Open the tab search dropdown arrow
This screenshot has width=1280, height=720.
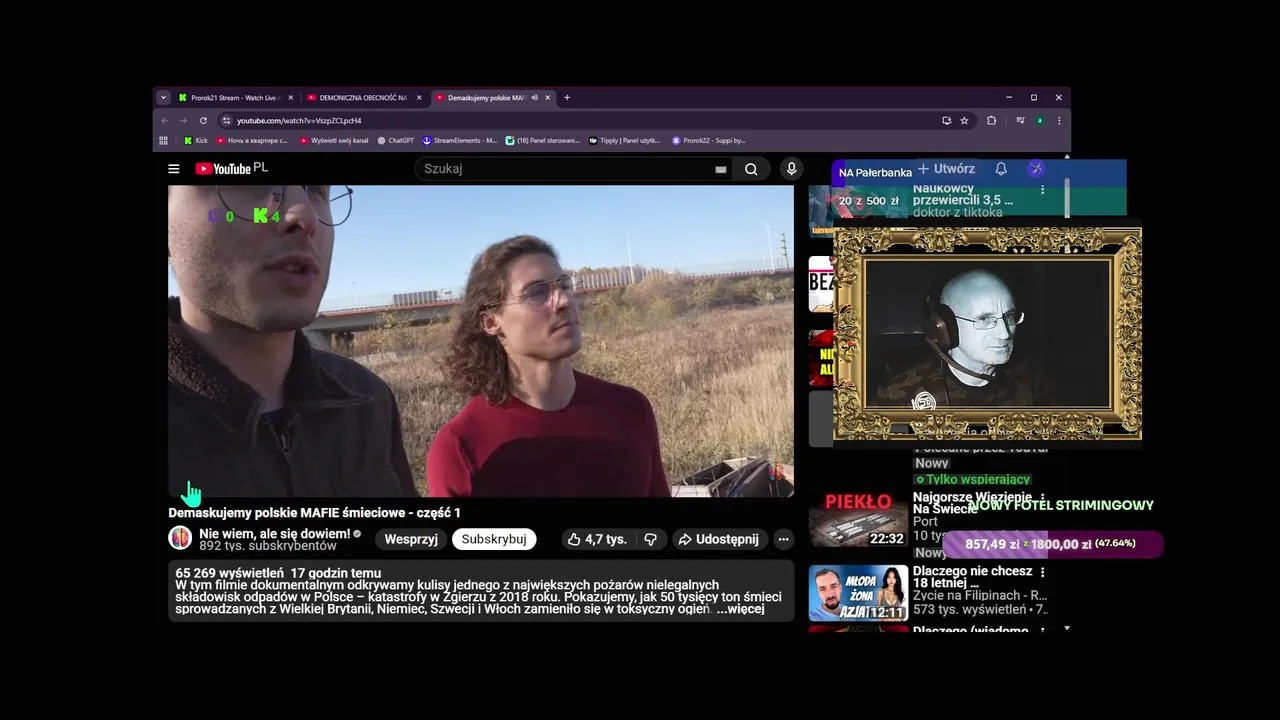[163, 97]
